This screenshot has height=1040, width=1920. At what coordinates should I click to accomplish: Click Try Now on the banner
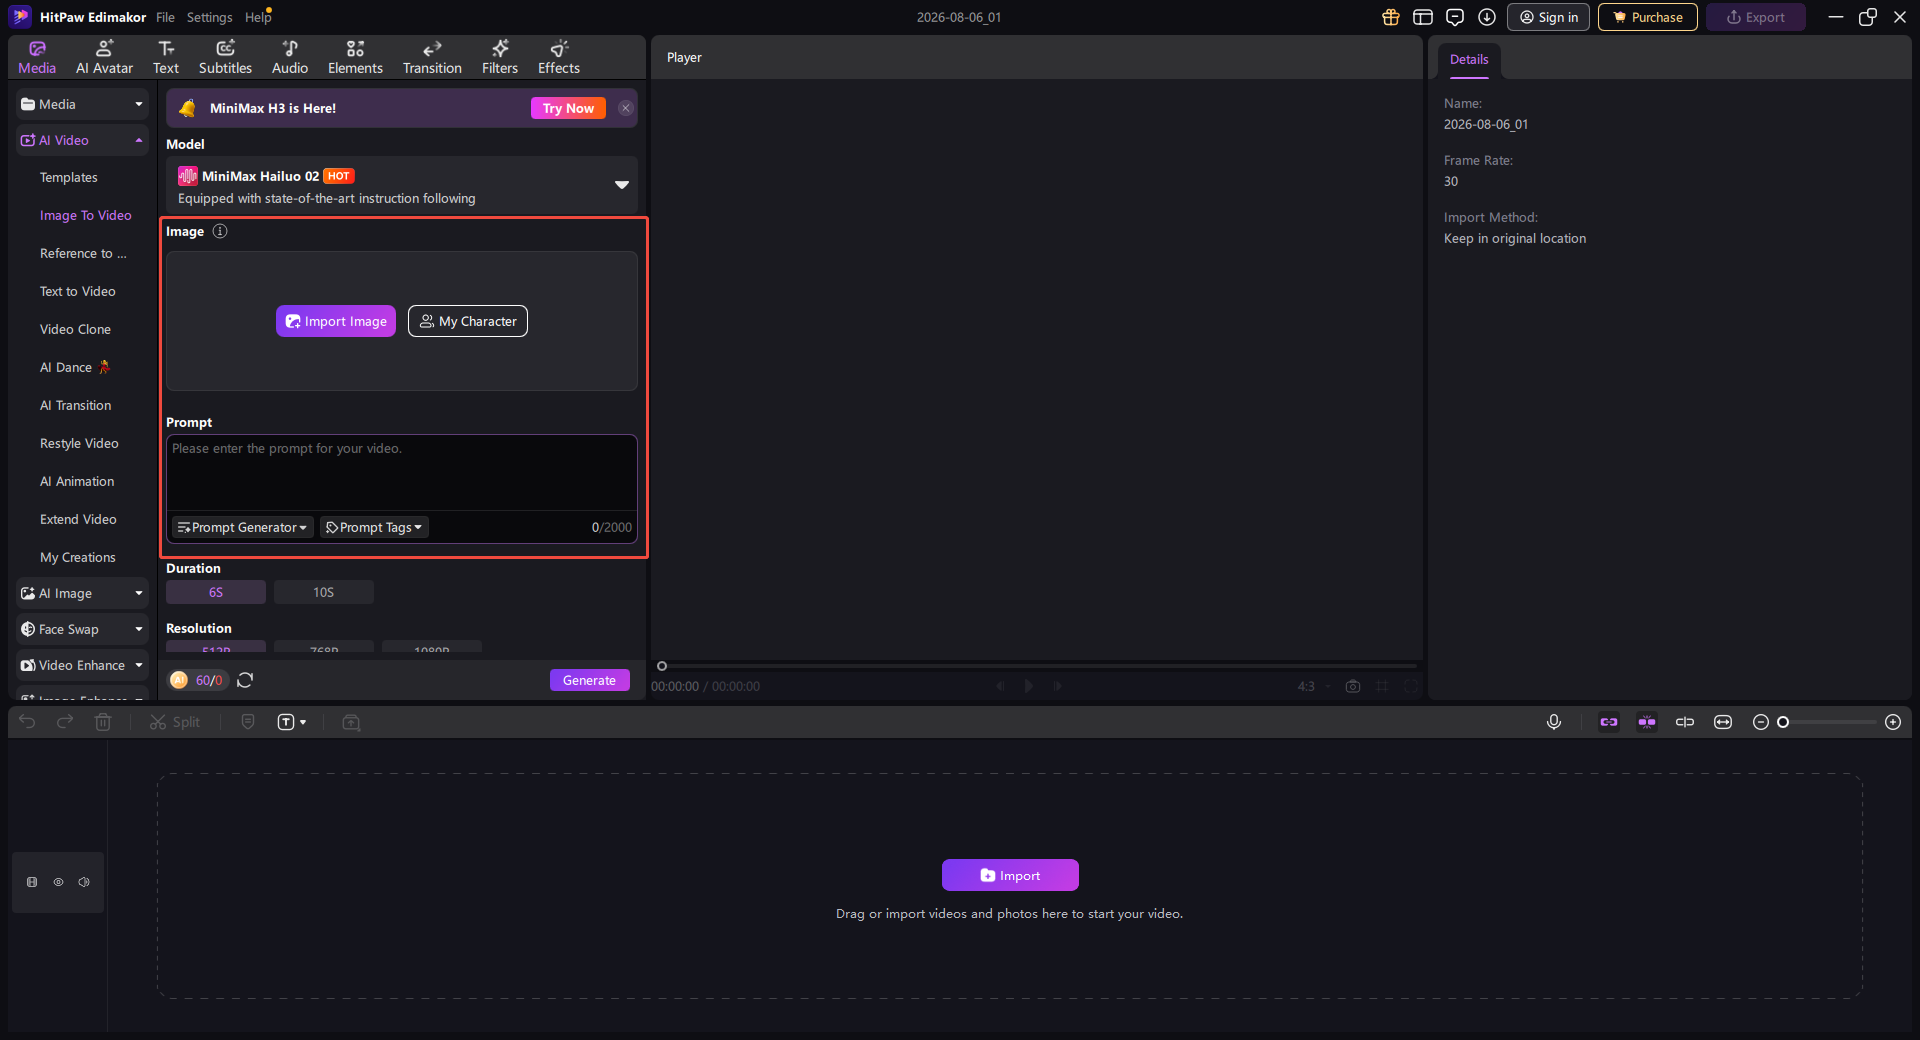[x=568, y=108]
